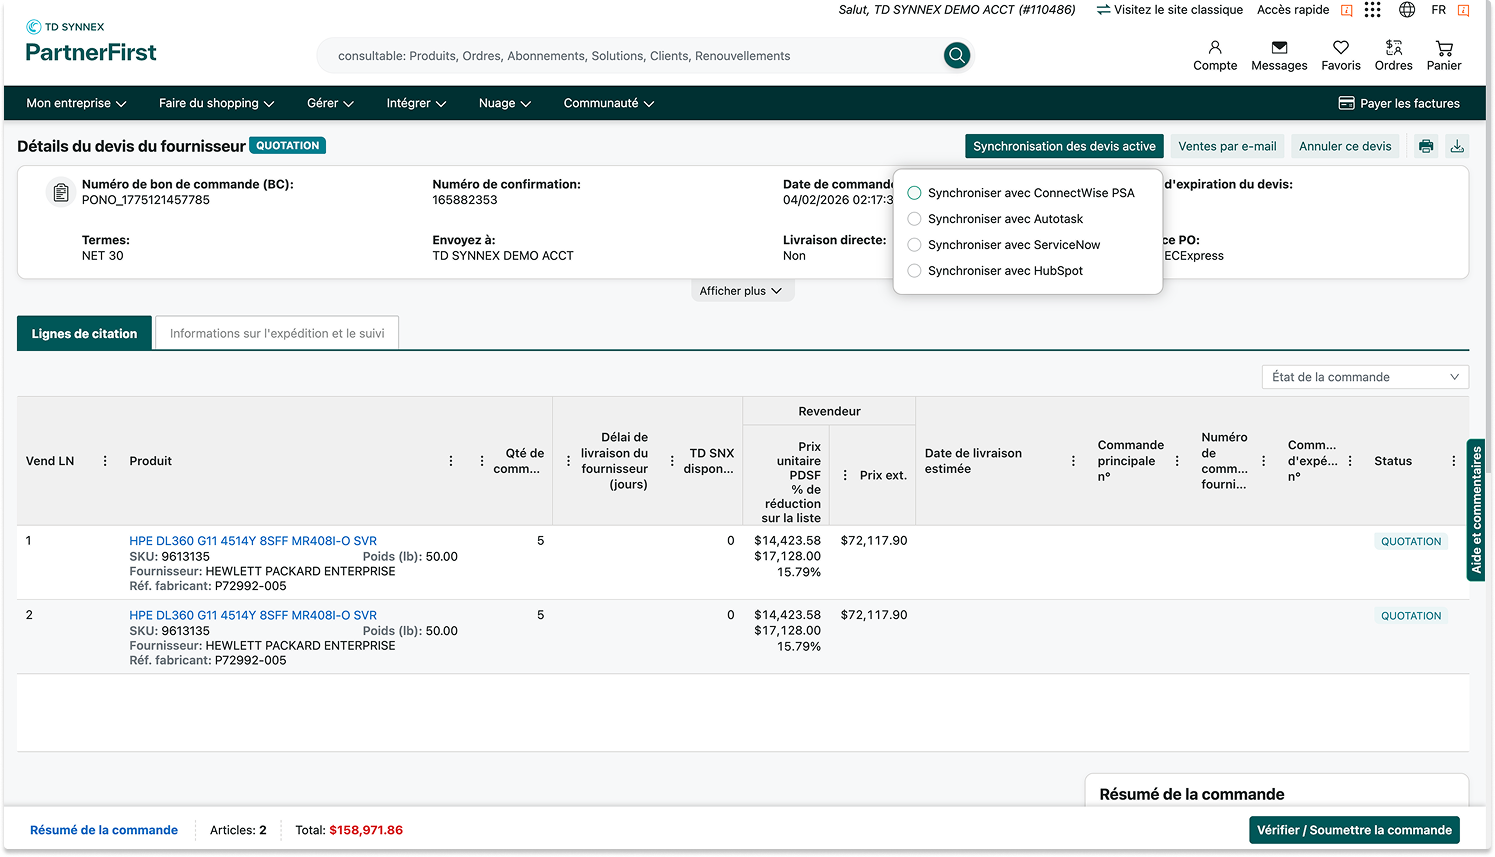Viewport: 1495px width, 857px height.
Task: Expand Gérer menu
Action: click(330, 103)
